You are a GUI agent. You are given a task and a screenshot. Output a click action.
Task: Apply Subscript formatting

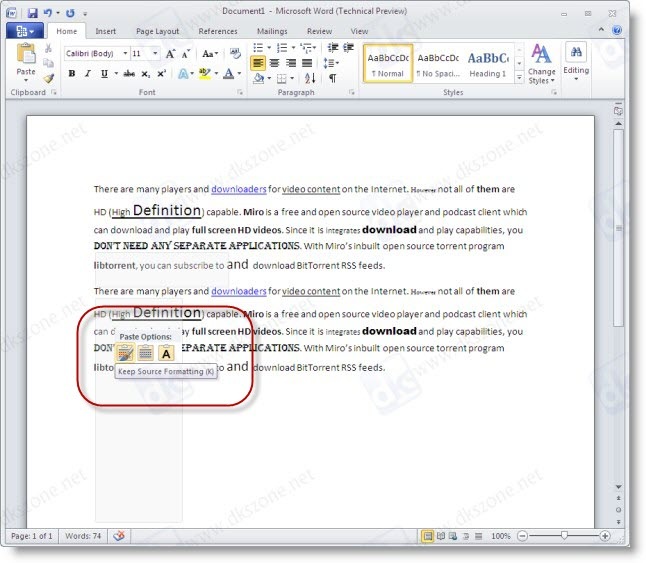click(145, 74)
